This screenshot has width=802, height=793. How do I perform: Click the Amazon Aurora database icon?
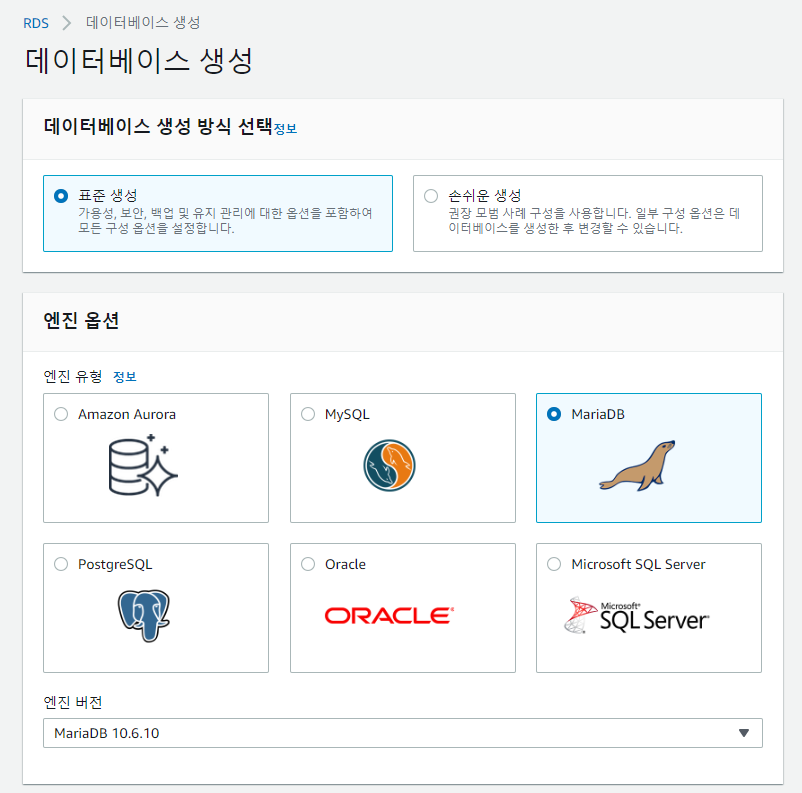point(143,465)
